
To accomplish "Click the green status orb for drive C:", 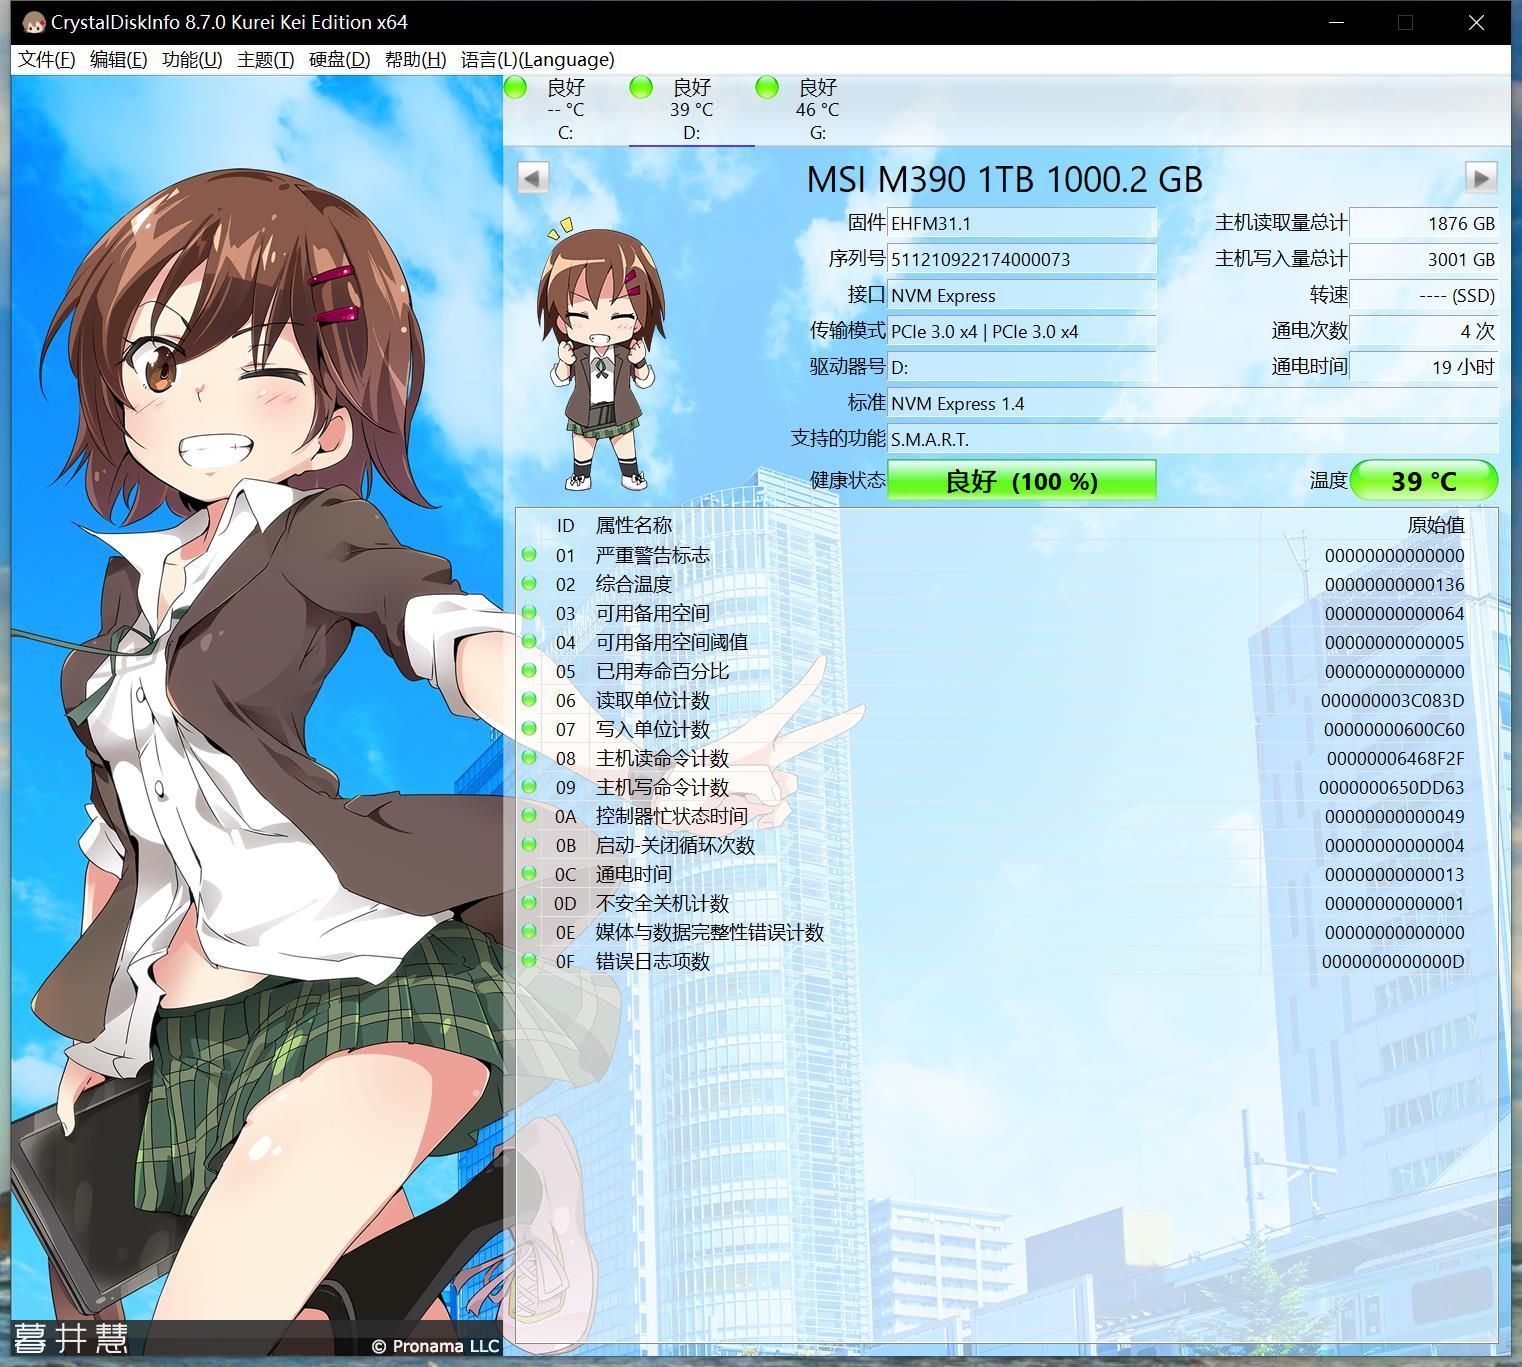I will pos(516,88).
